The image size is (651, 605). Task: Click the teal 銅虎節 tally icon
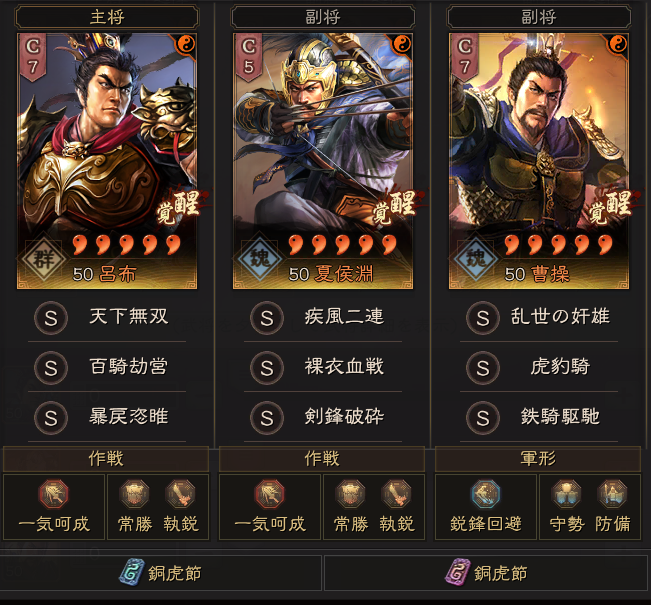(x=132, y=572)
